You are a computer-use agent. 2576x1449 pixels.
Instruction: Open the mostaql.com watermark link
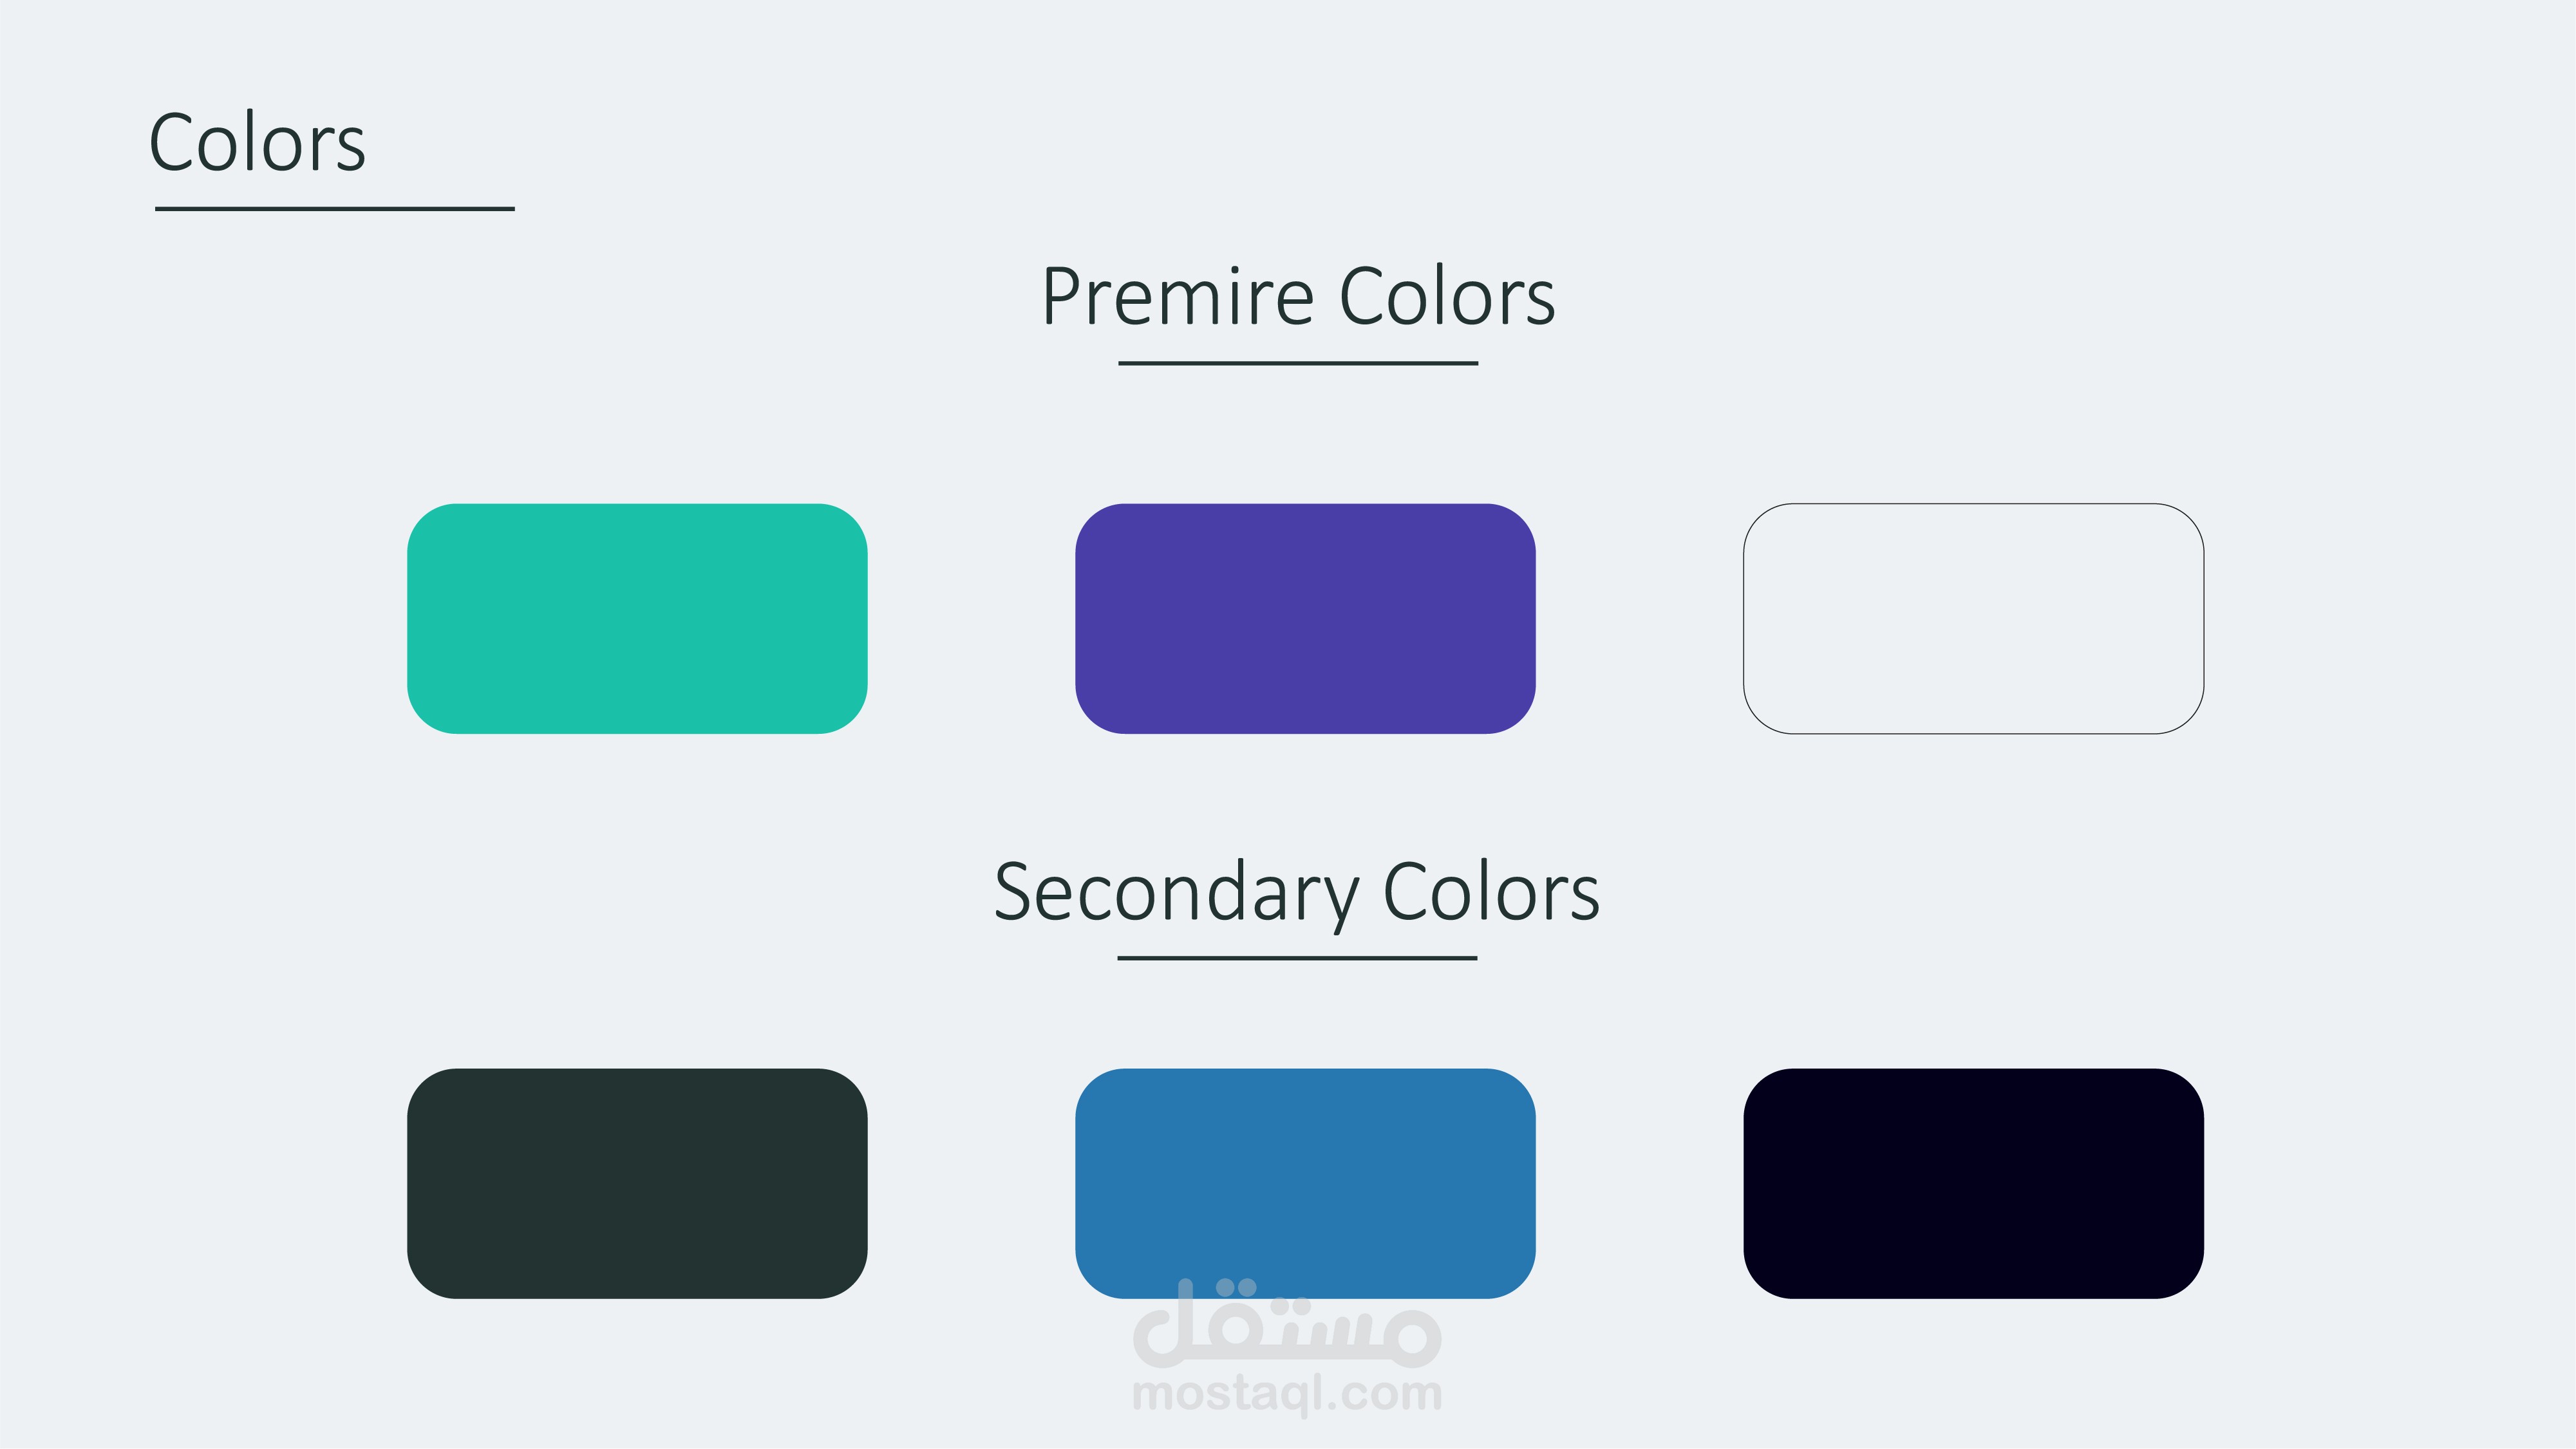coord(1286,1393)
